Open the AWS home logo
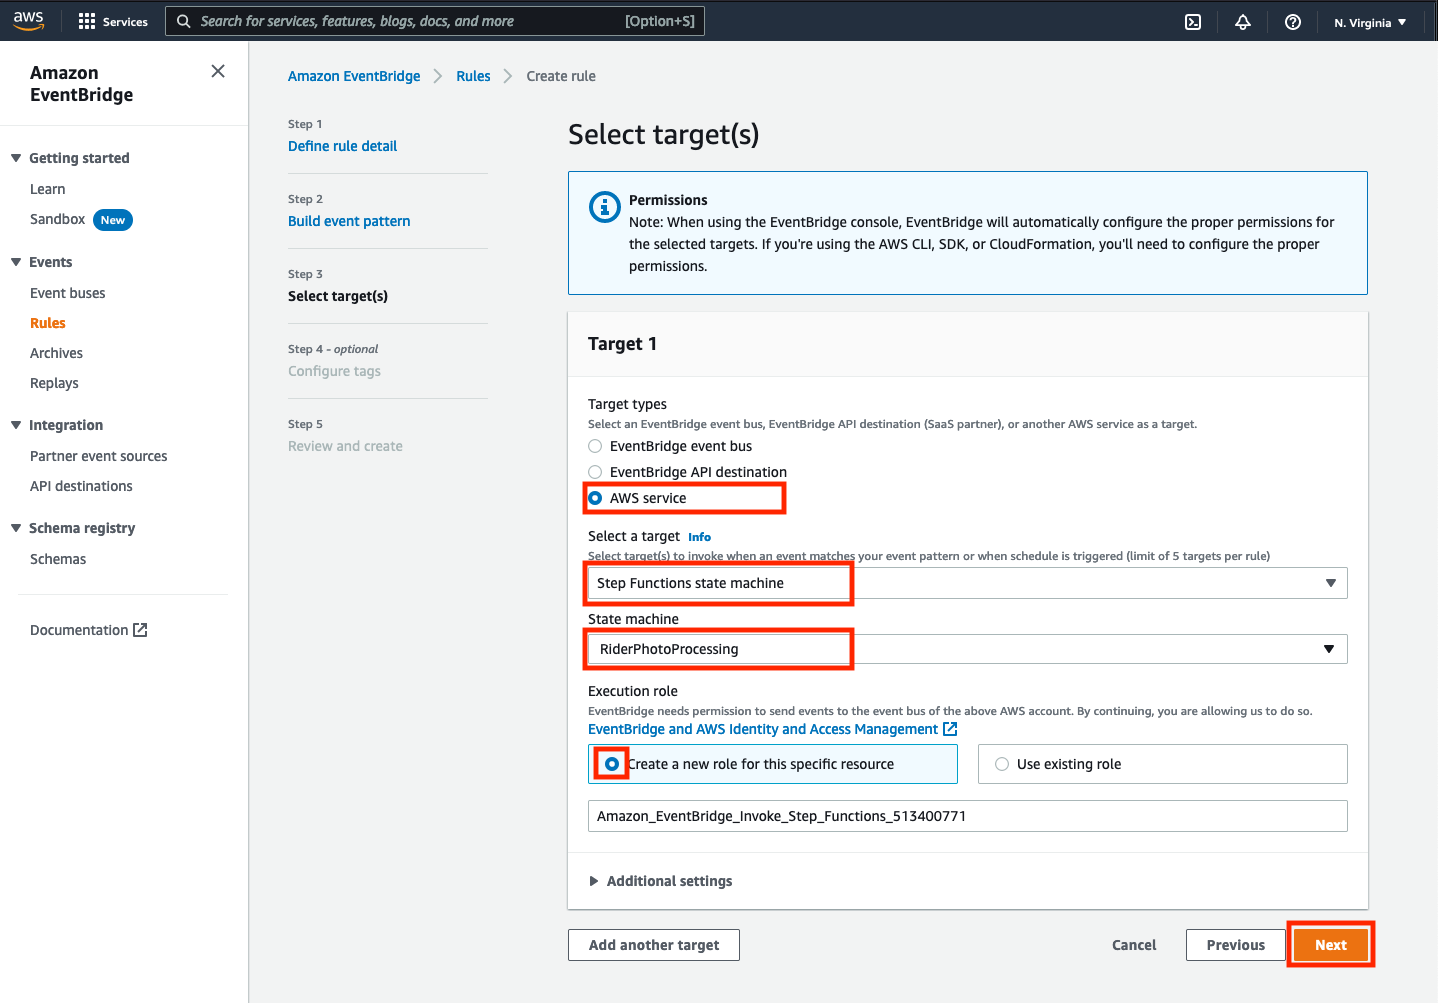 point(29,21)
